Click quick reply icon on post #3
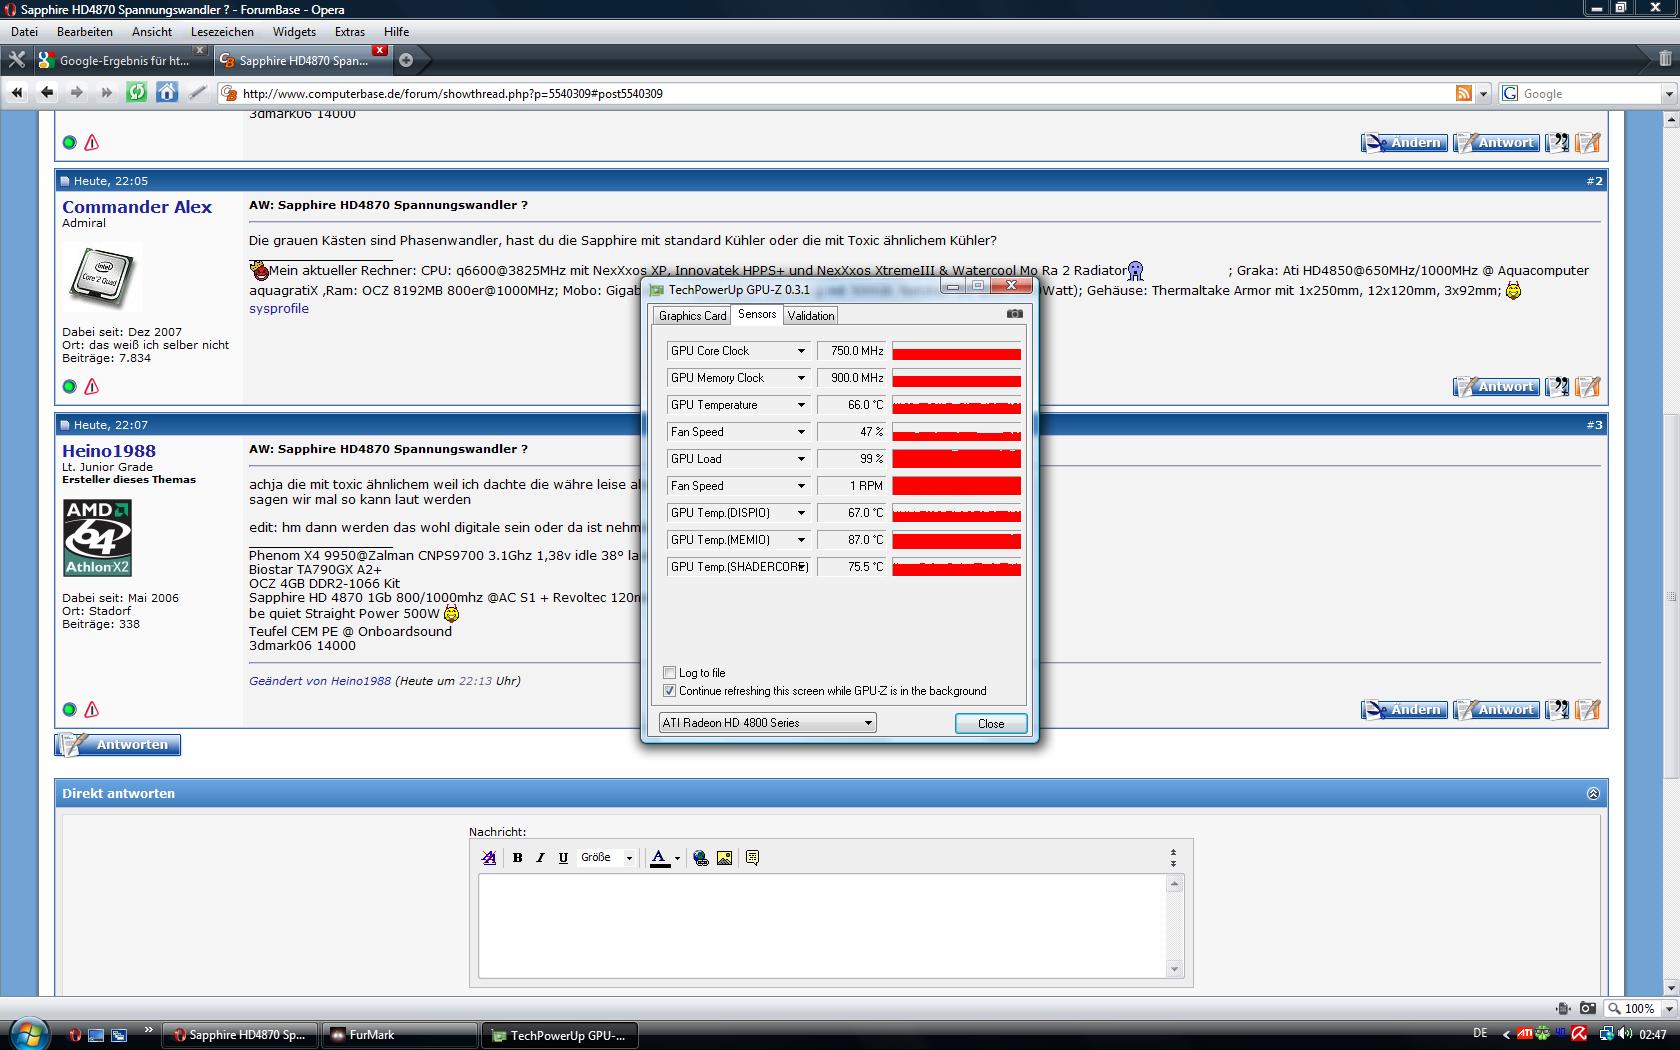Viewport: 1680px width, 1050px height. click(1588, 710)
